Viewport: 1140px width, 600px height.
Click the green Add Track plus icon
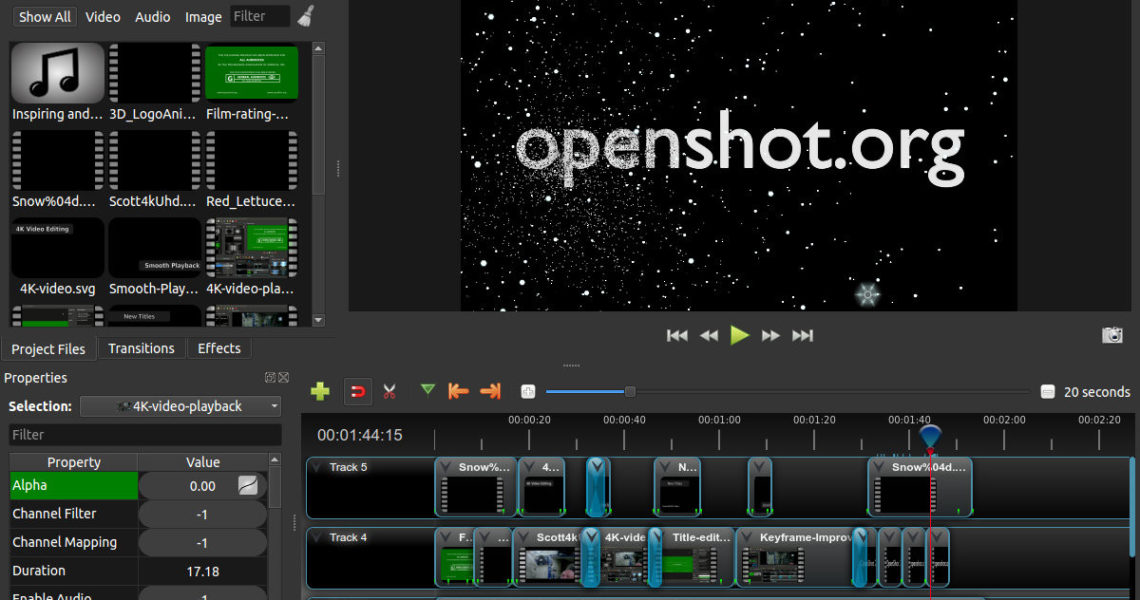[320, 391]
